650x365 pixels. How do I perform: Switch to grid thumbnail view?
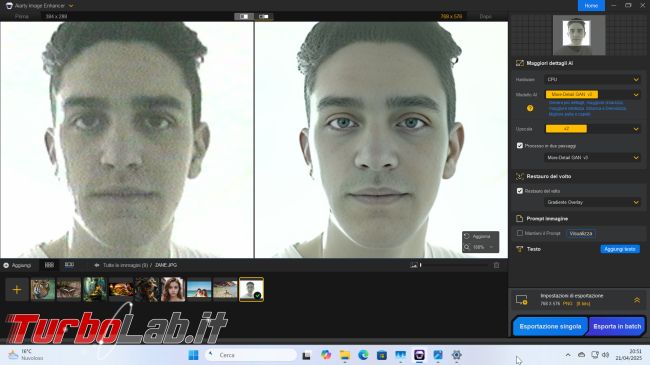coord(49,265)
